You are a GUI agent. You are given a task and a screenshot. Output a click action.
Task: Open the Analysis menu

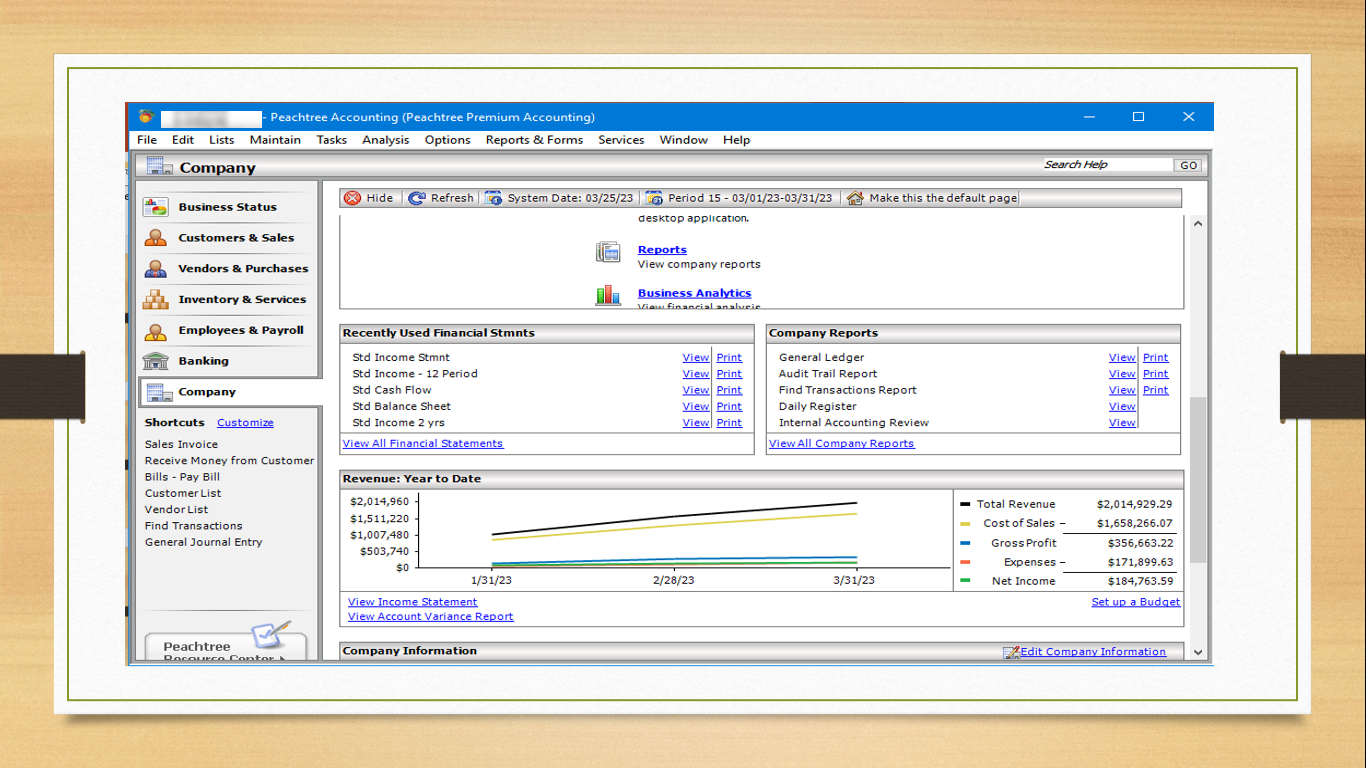point(386,140)
